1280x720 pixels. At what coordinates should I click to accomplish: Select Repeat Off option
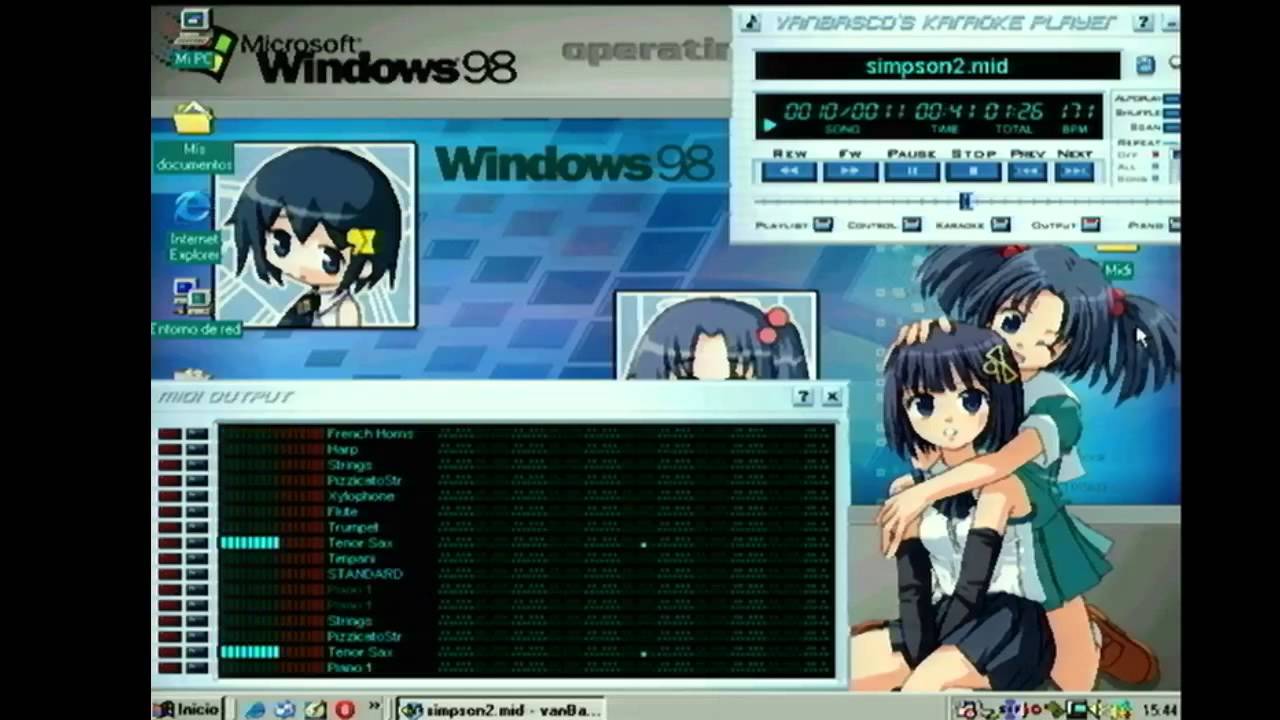[1156, 155]
